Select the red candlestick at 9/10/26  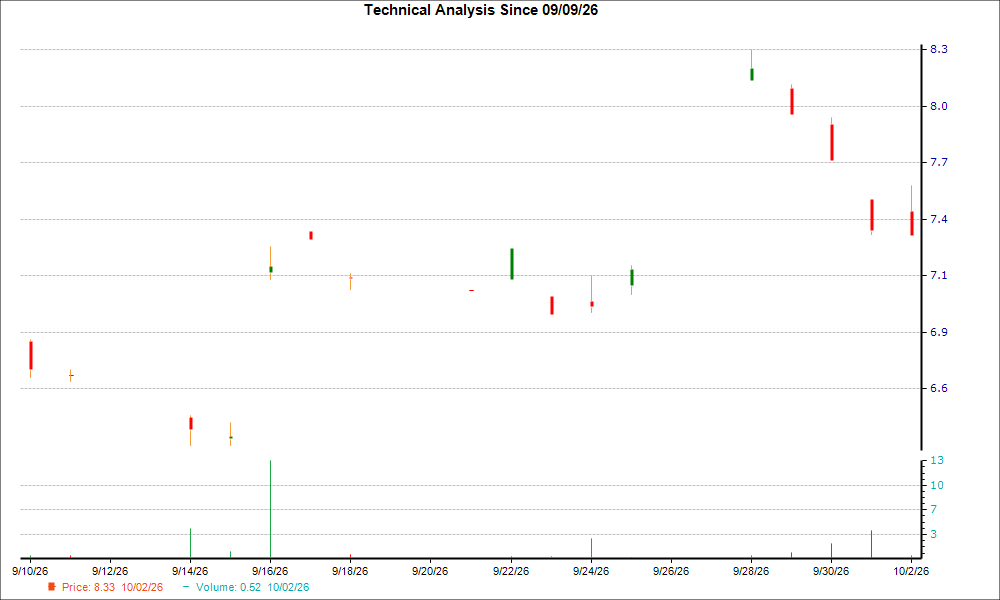[x=31, y=356]
